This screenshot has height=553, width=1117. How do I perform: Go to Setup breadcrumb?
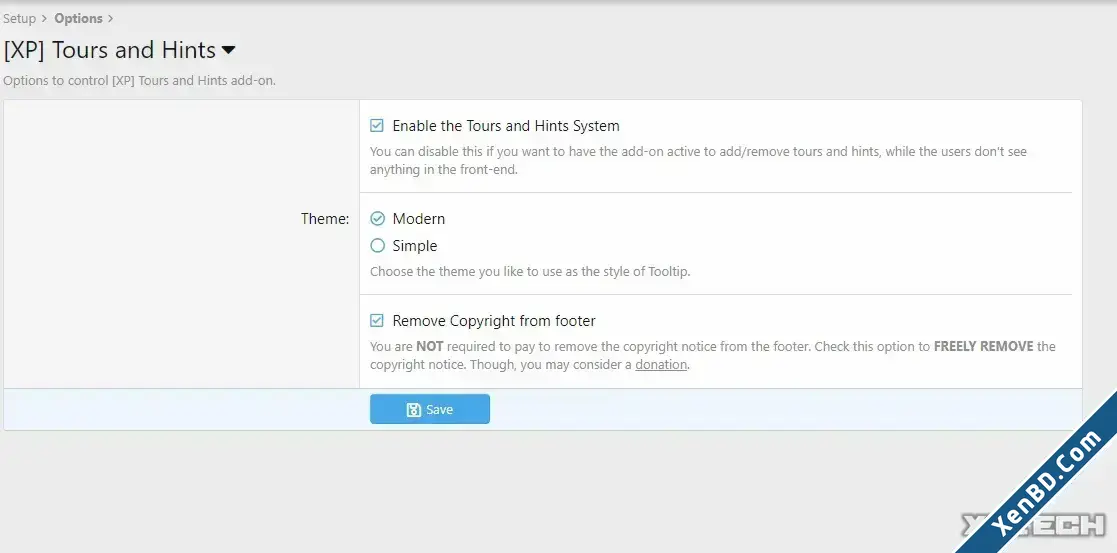(x=19, y=19)
